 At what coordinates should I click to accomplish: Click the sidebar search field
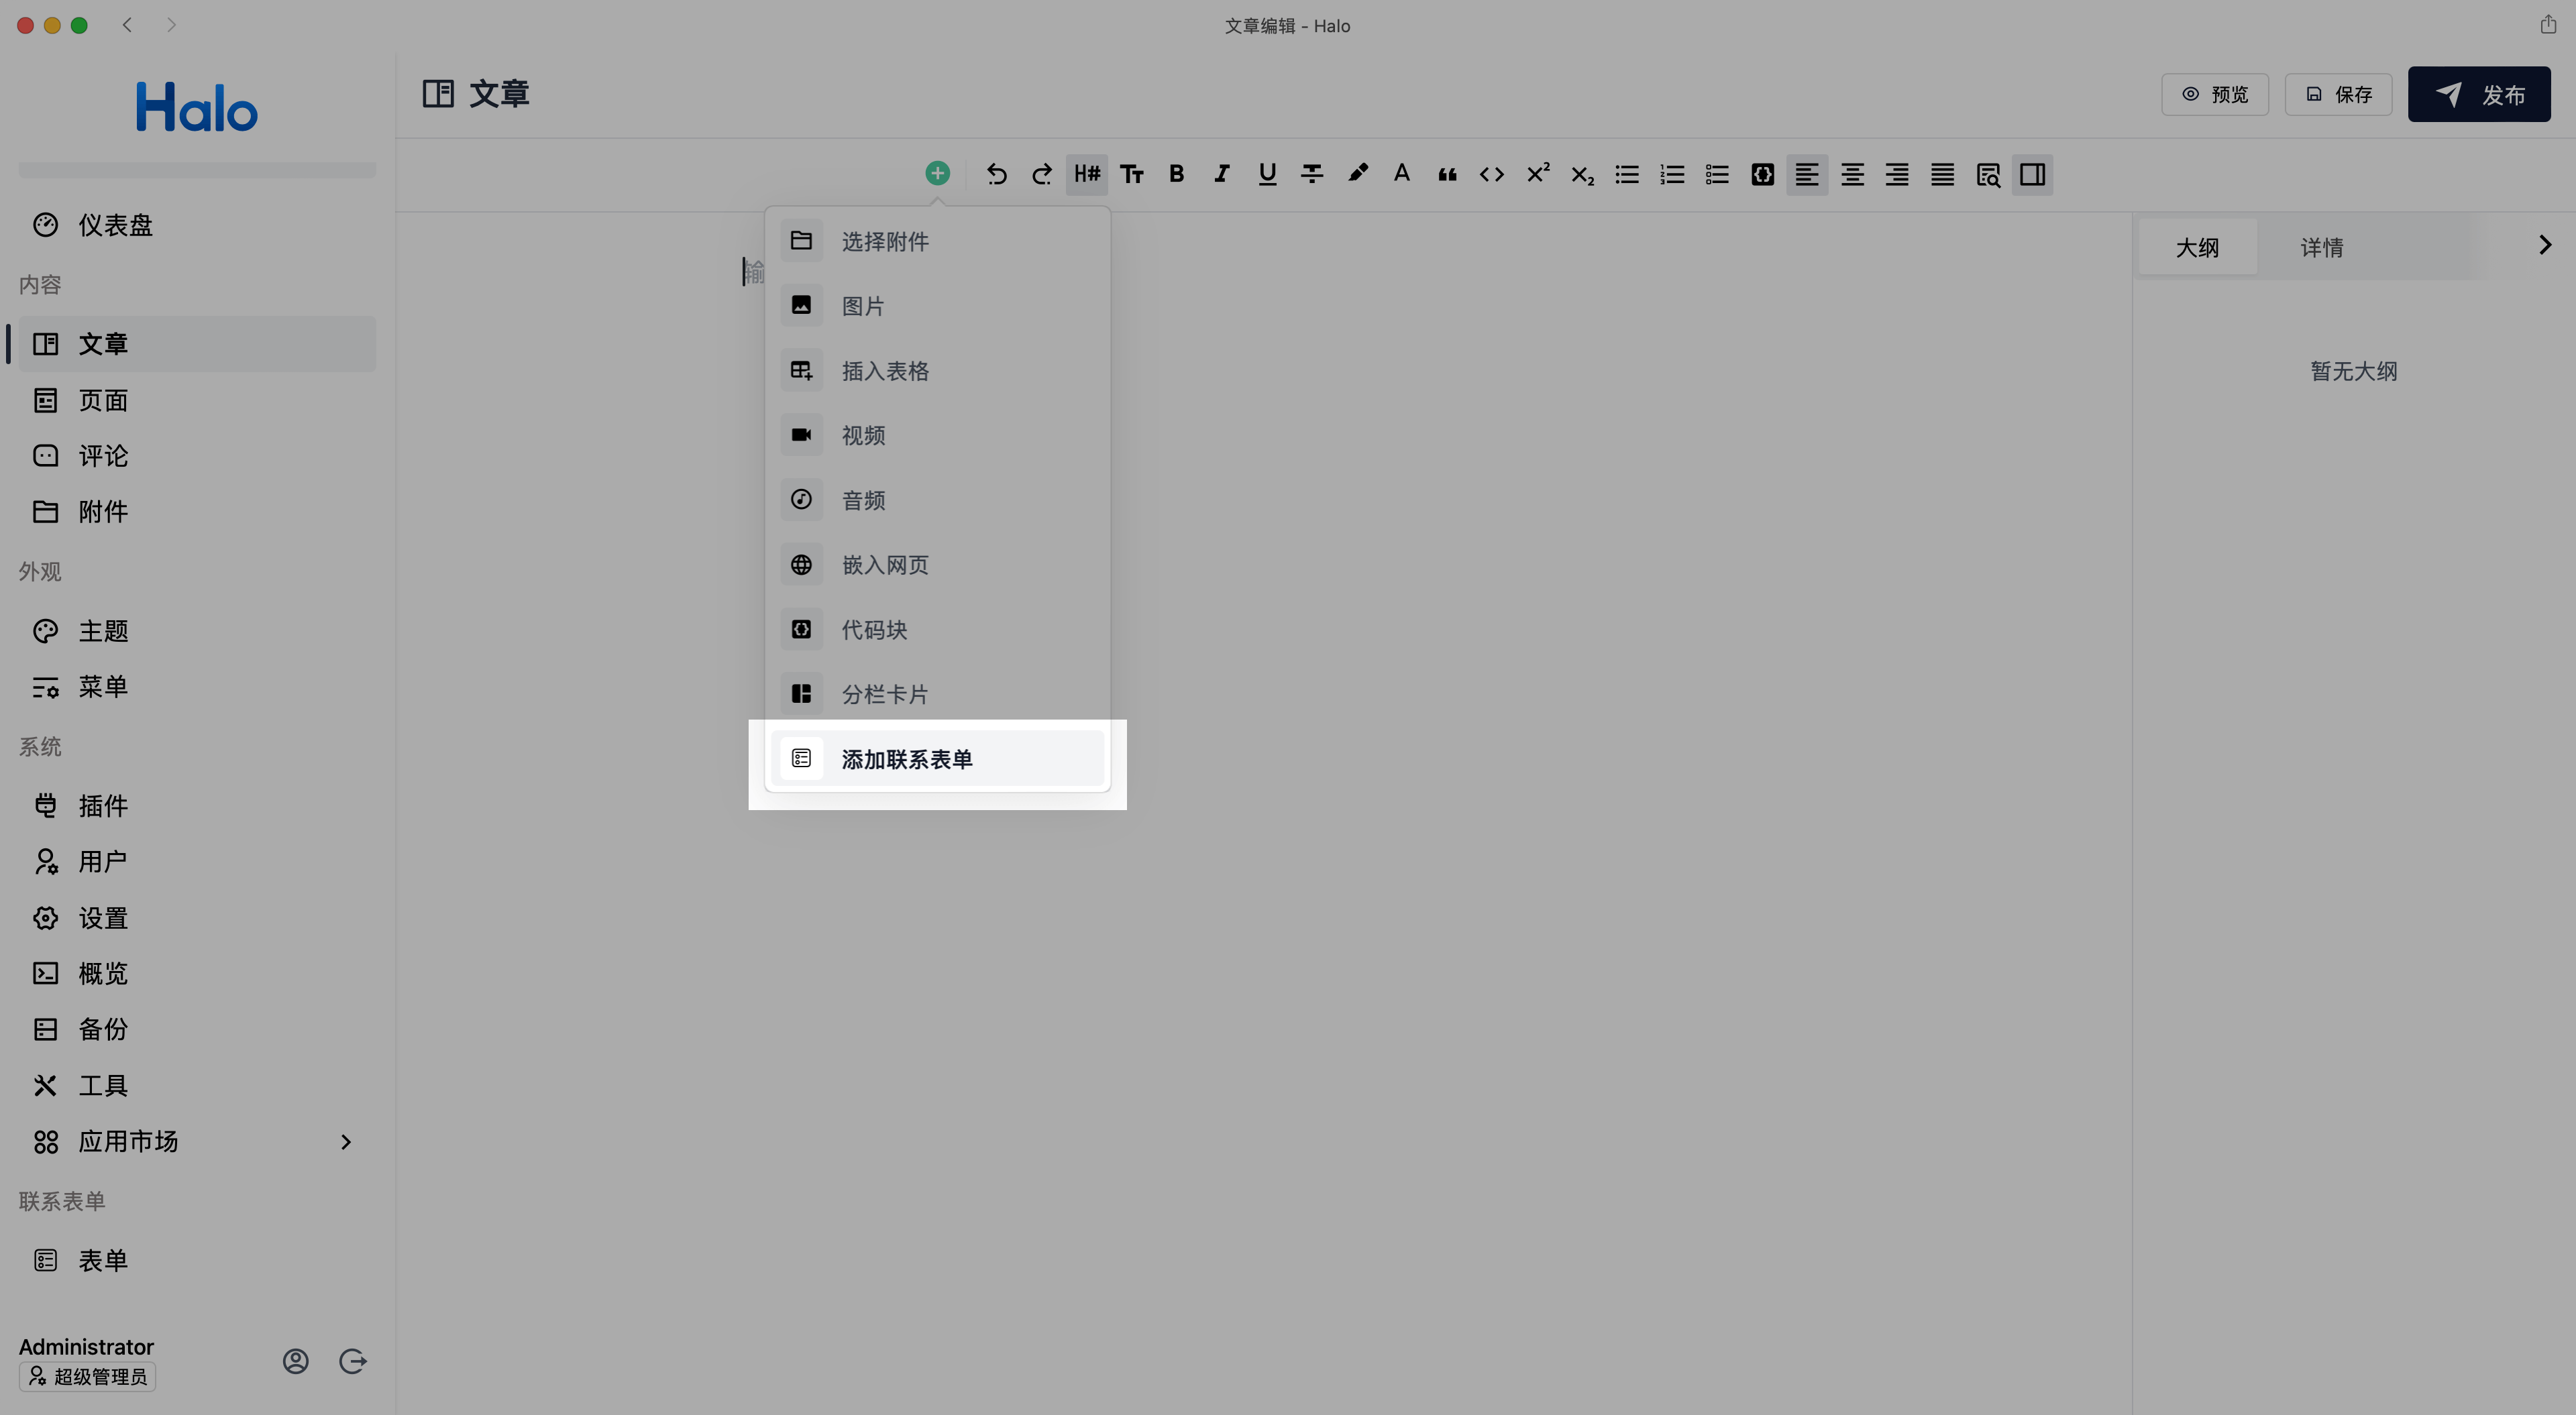click(x=197, y=170)
